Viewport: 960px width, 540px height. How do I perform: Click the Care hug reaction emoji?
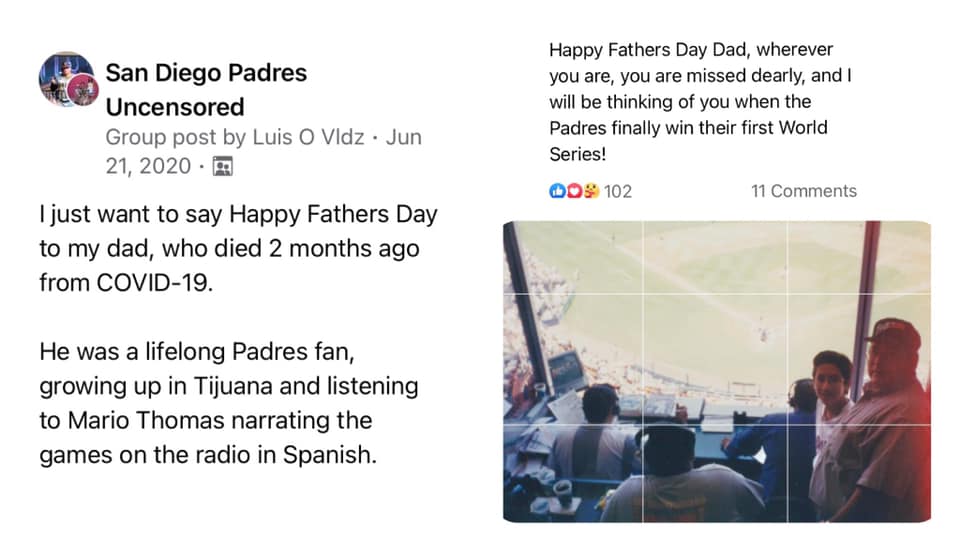591,191
